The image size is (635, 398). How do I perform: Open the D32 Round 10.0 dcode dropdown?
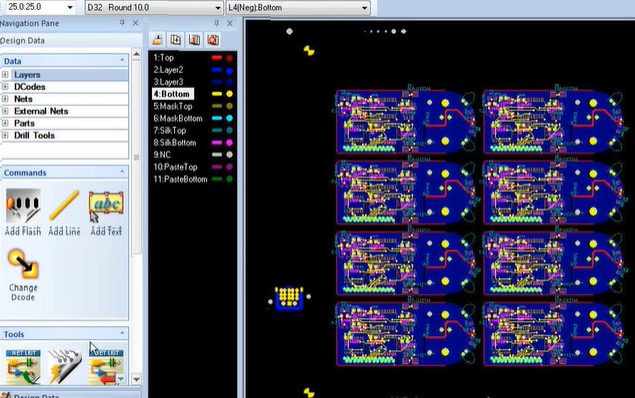tap(218, 7)
